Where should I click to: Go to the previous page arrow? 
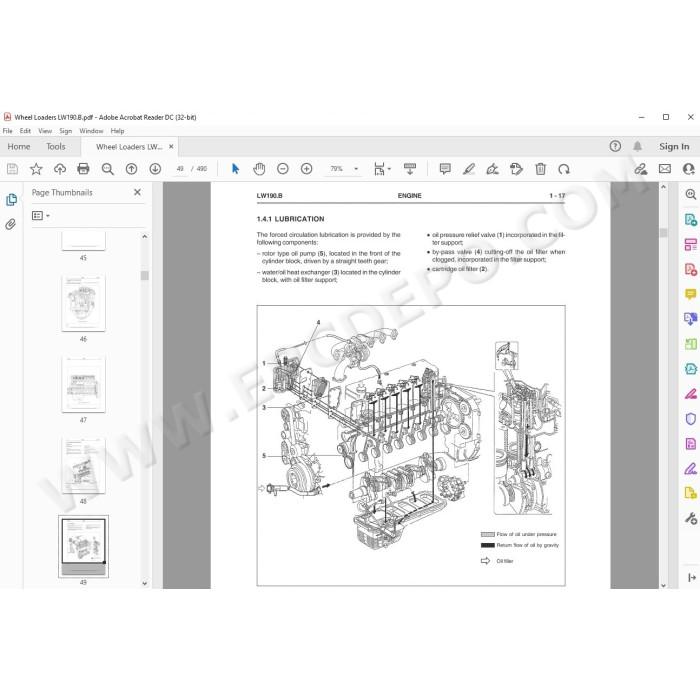click(x=131, y=169)
